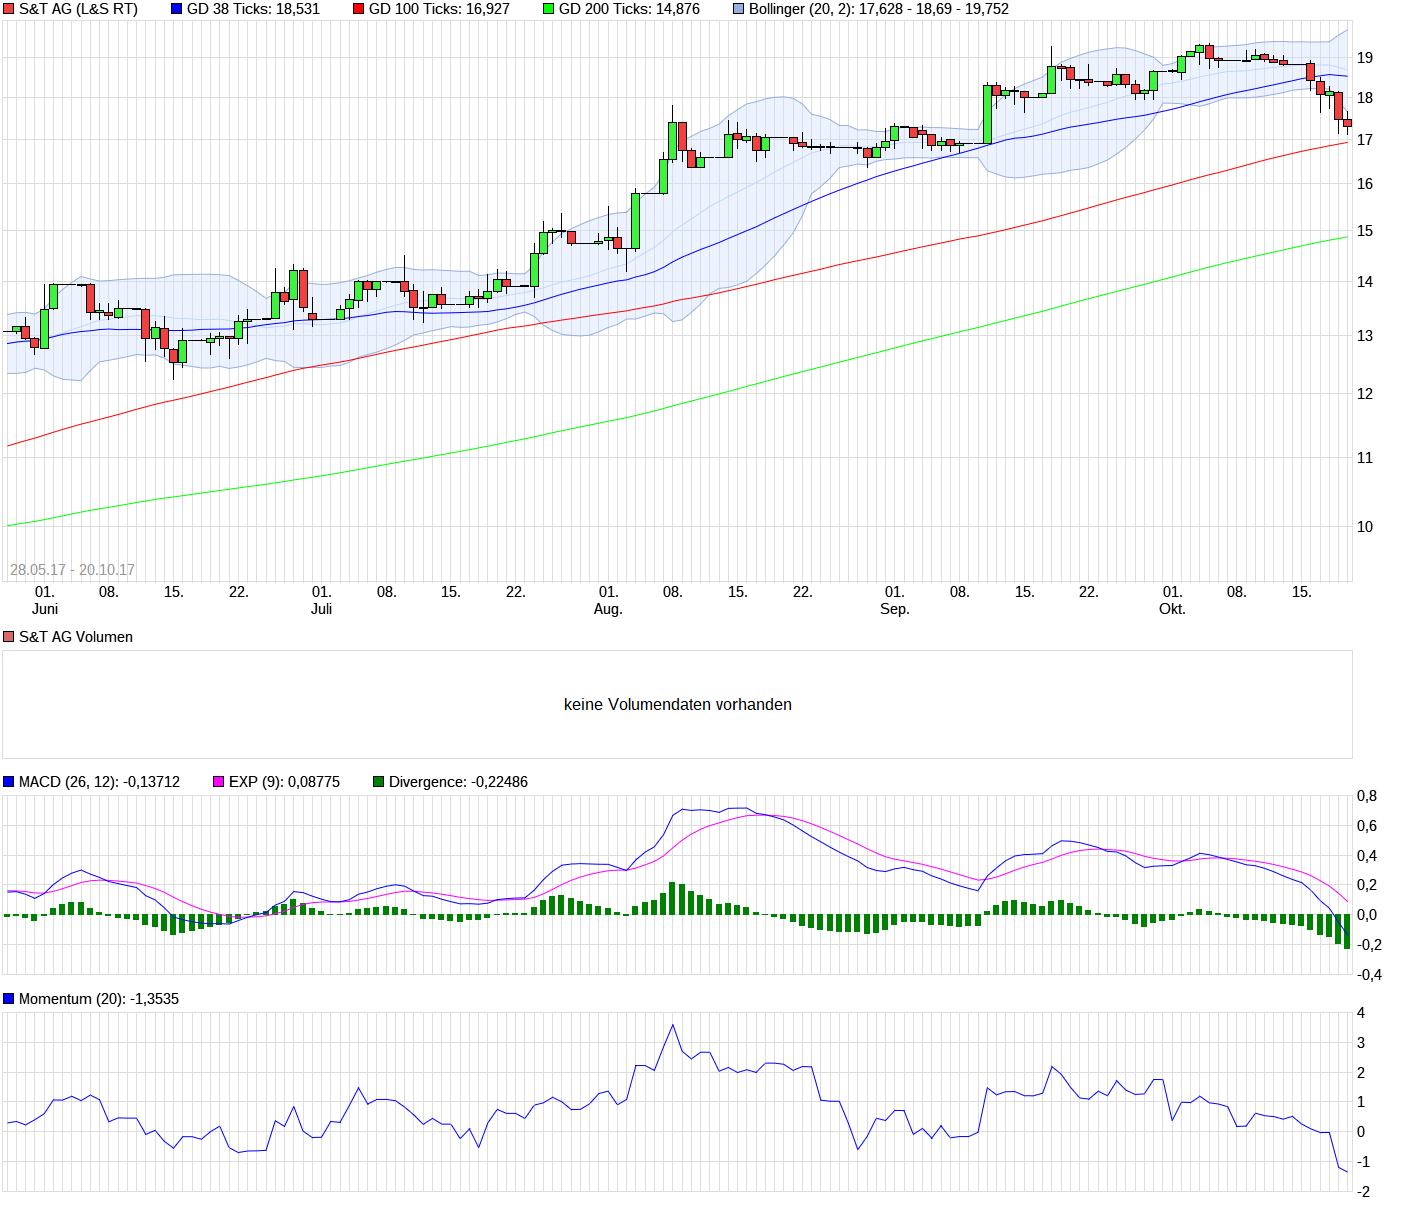Click the dark green Divergence legend icon

(377, 781)
